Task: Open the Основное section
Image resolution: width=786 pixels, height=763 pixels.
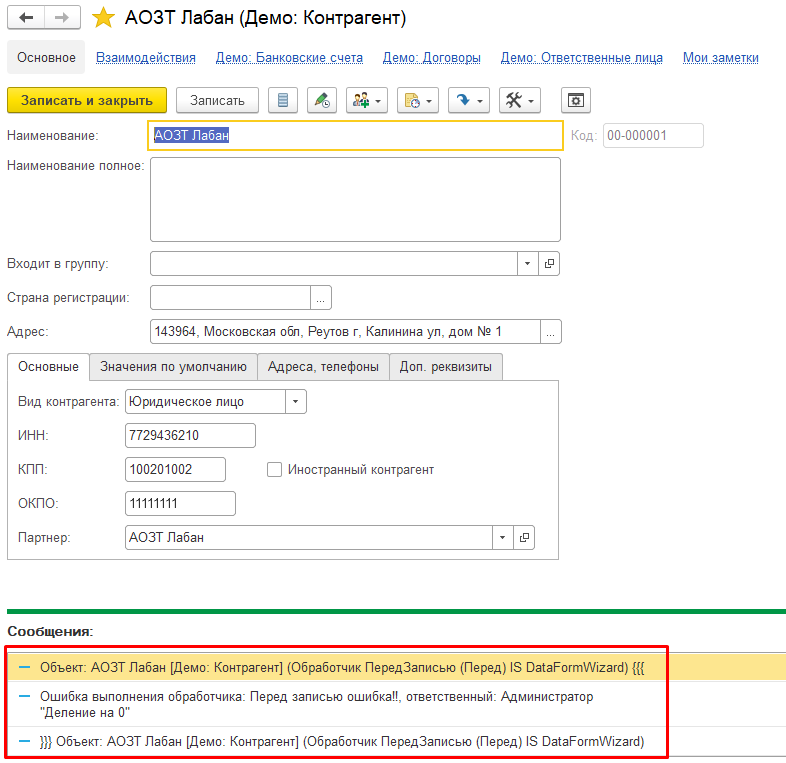Action: pos(46,57)
